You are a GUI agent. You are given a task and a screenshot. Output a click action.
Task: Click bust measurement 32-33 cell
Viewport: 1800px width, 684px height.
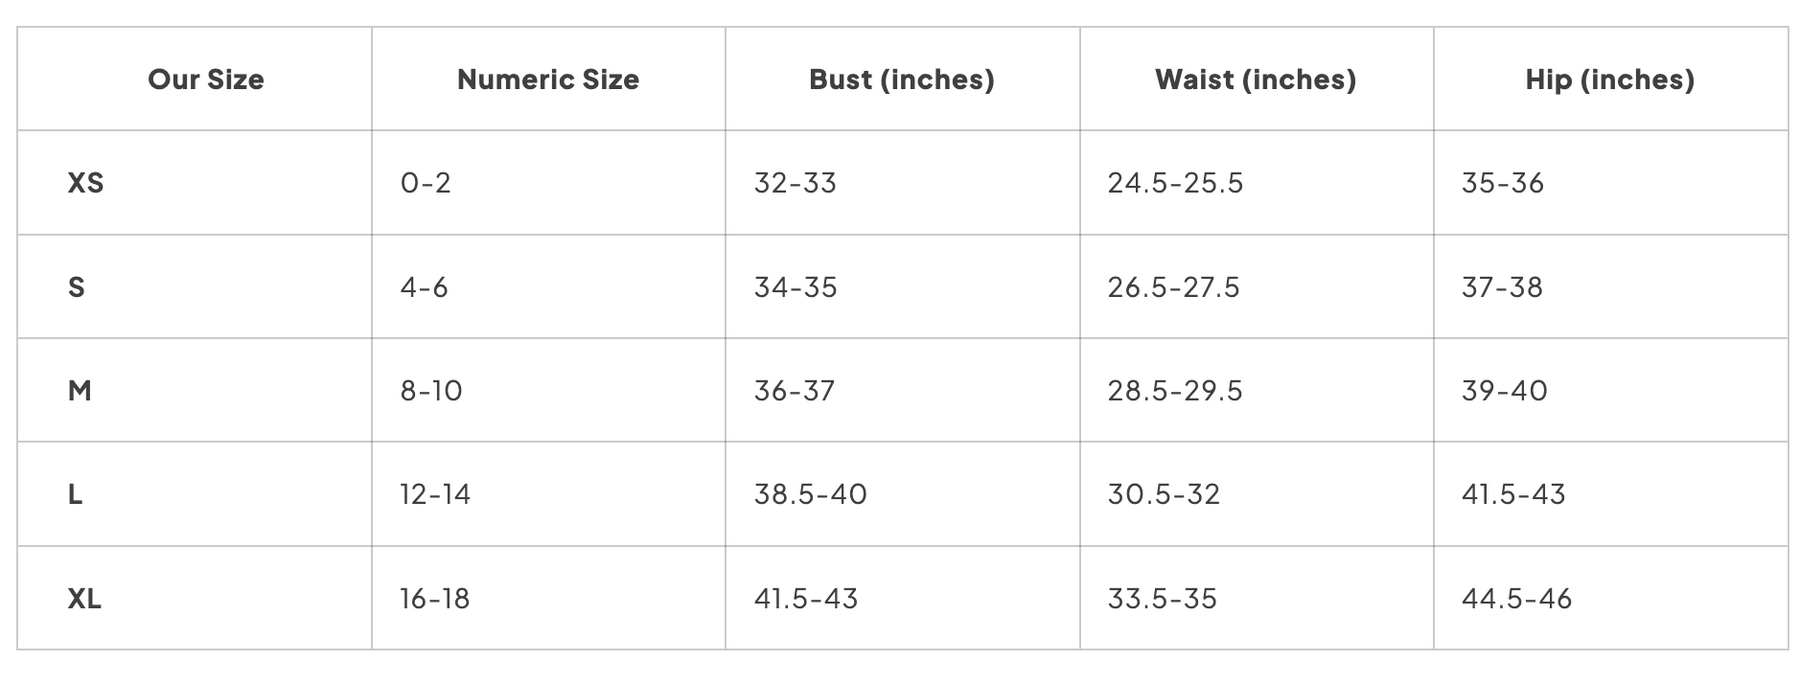[795, 183]
